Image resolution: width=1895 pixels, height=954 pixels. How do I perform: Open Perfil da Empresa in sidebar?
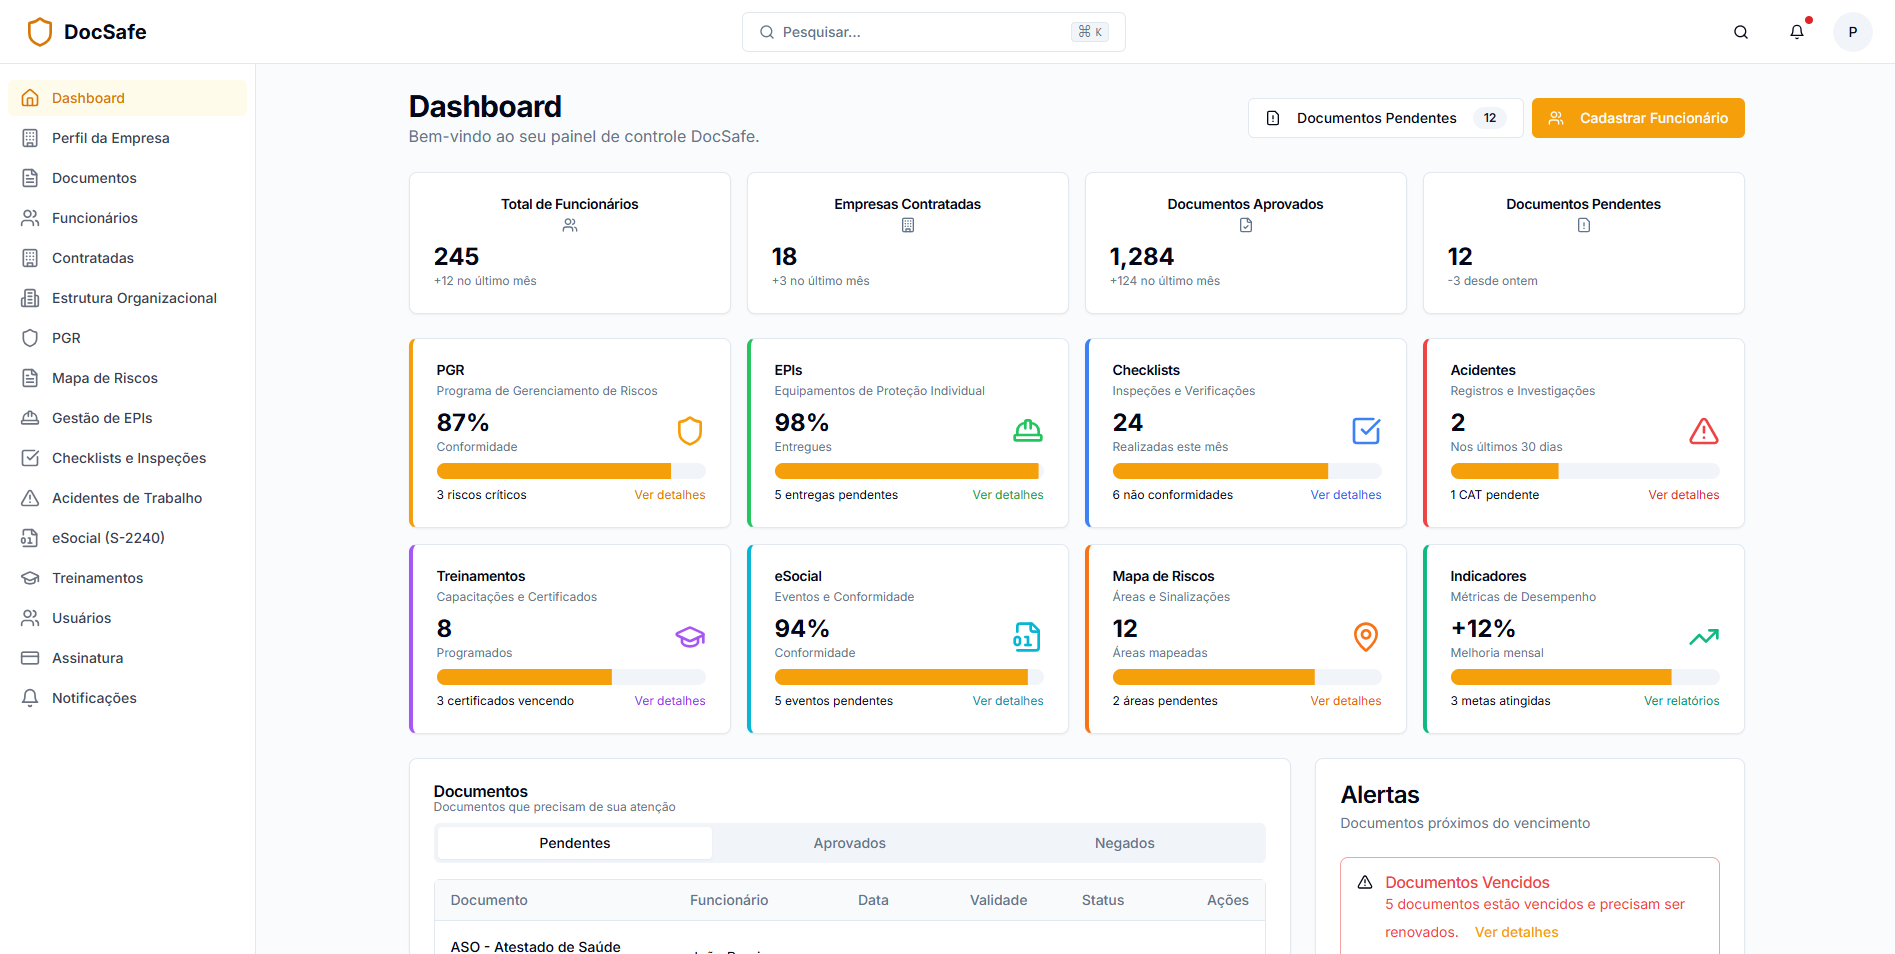(x=127, y=138)
